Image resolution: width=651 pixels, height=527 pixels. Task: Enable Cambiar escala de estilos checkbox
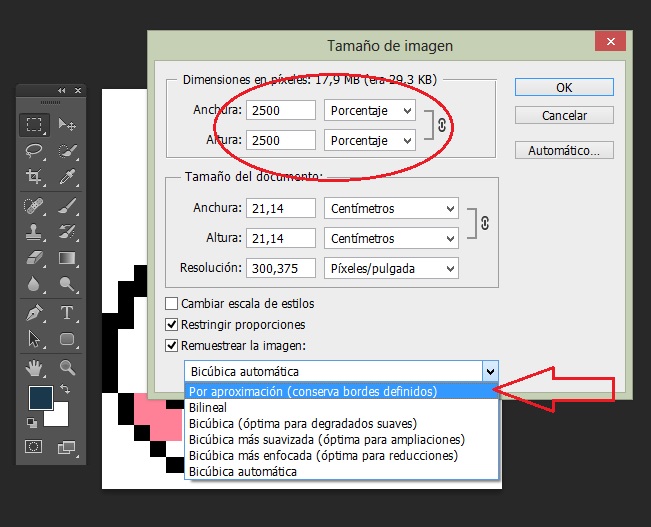(x=171, y=304)
